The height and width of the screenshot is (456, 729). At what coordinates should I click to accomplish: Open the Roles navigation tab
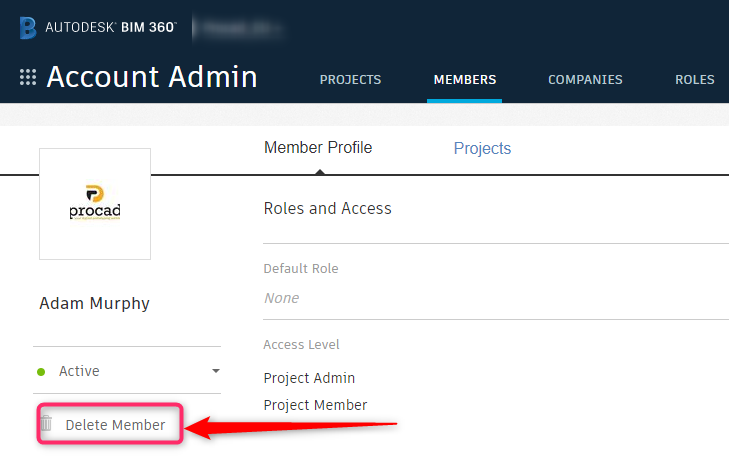click(x=695, y=79)
